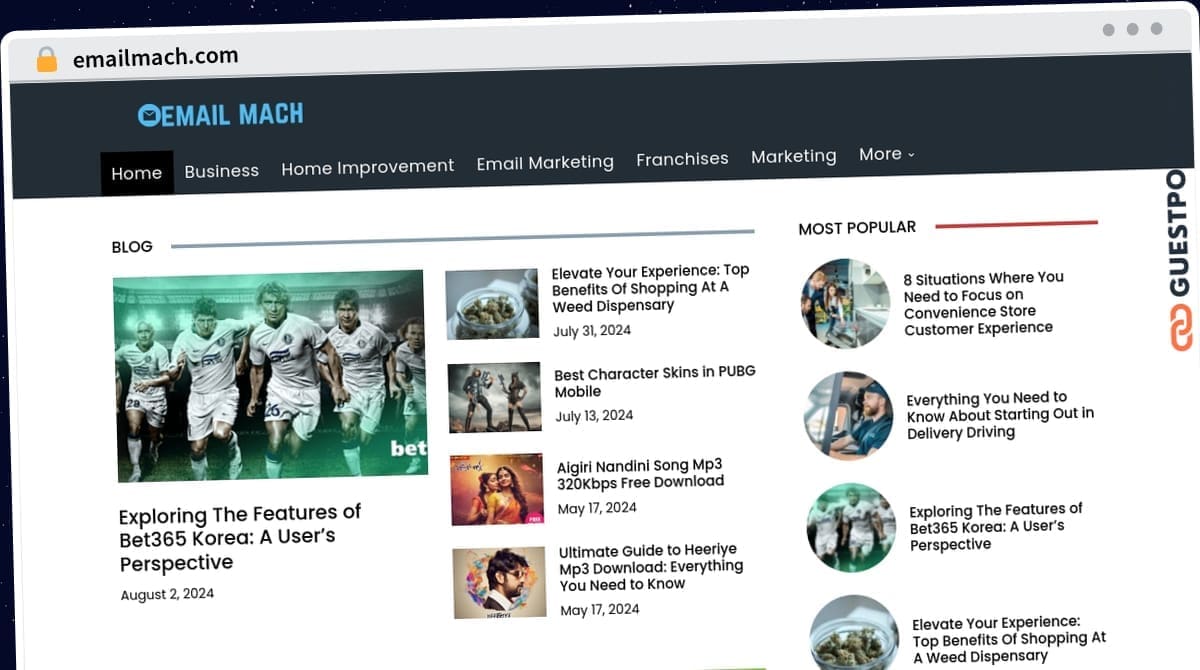Viewport: 1200px width, 670px height.
Task: Open the Heeriye Mp3 thumbnail
Action: coord(499,583)
